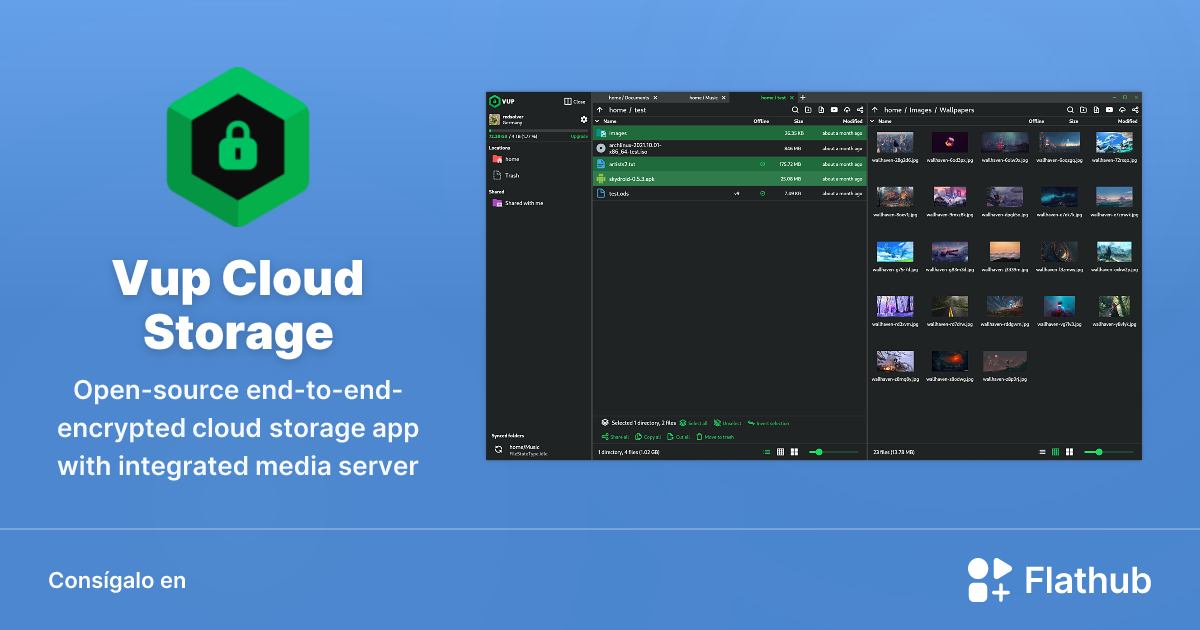Viewport: 1200px width, 630px height.
Task: Switch to the home/Documents tab
Action: pos(630,97)
